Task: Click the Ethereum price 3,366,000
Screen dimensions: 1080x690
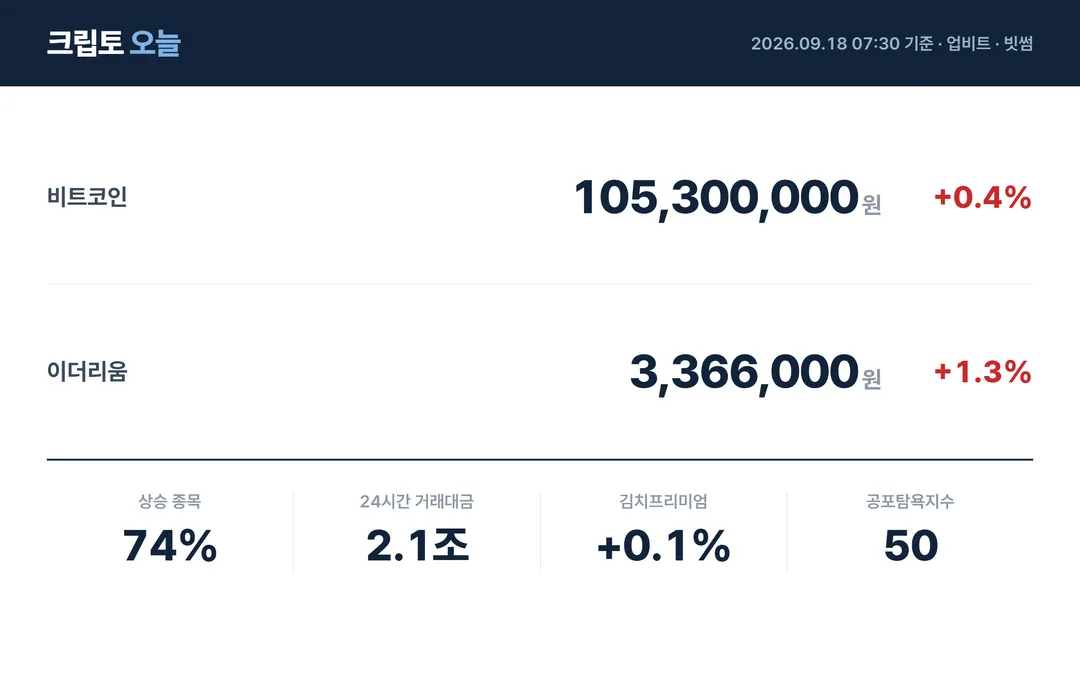Action: pyautogui.click(x=745, y=373)
